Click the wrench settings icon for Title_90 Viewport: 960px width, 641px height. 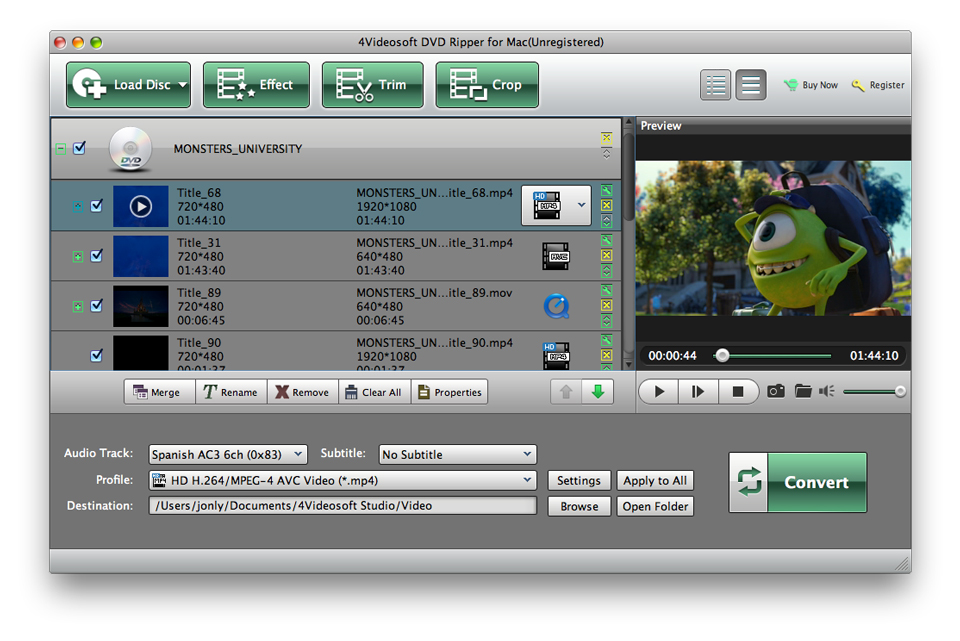(606, 340)
